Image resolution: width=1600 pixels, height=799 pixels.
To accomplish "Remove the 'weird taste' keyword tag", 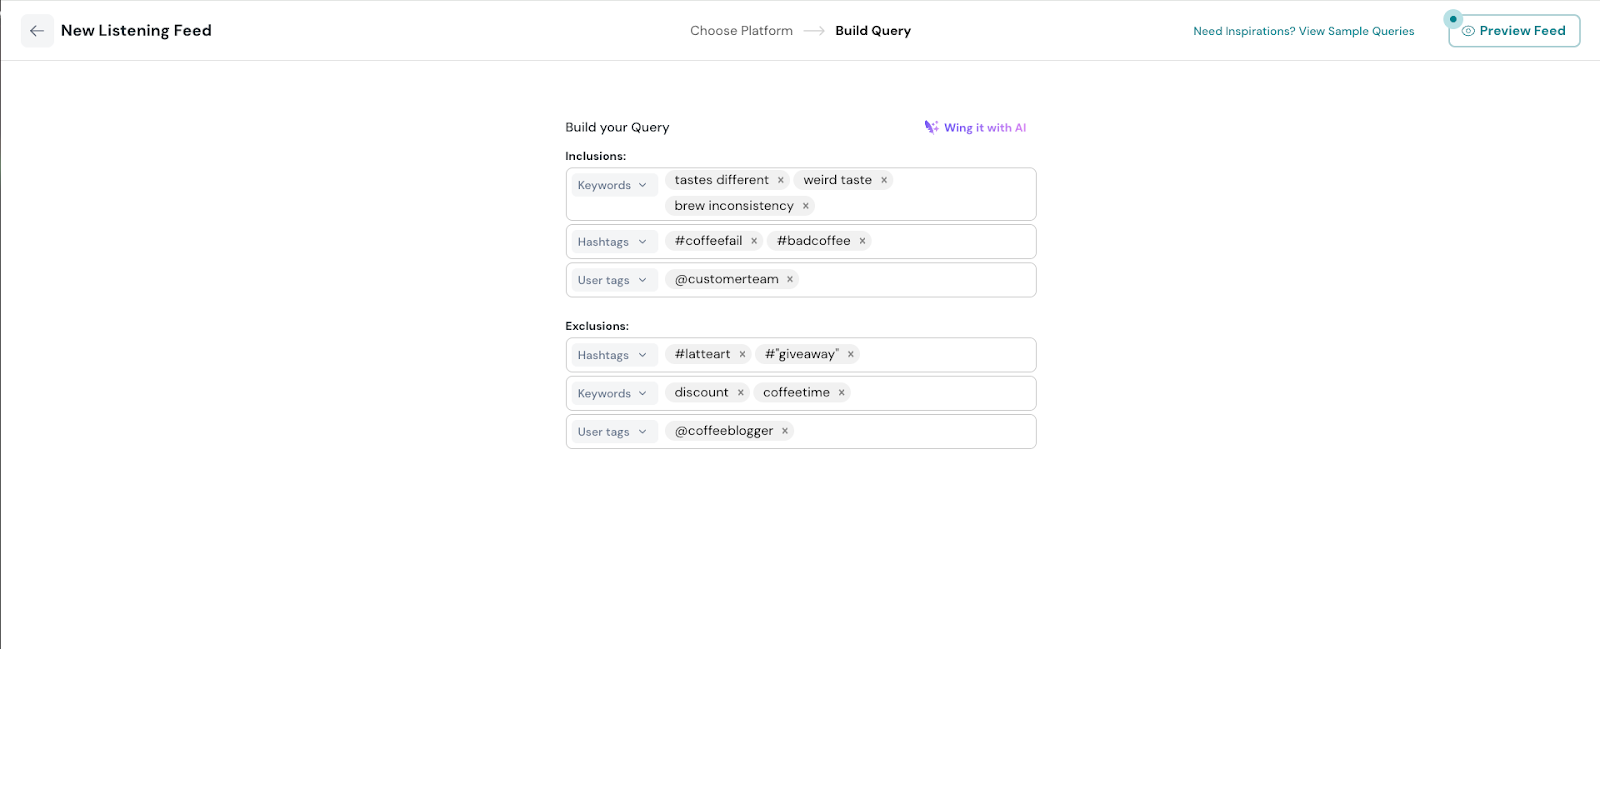I will point(884,181).
